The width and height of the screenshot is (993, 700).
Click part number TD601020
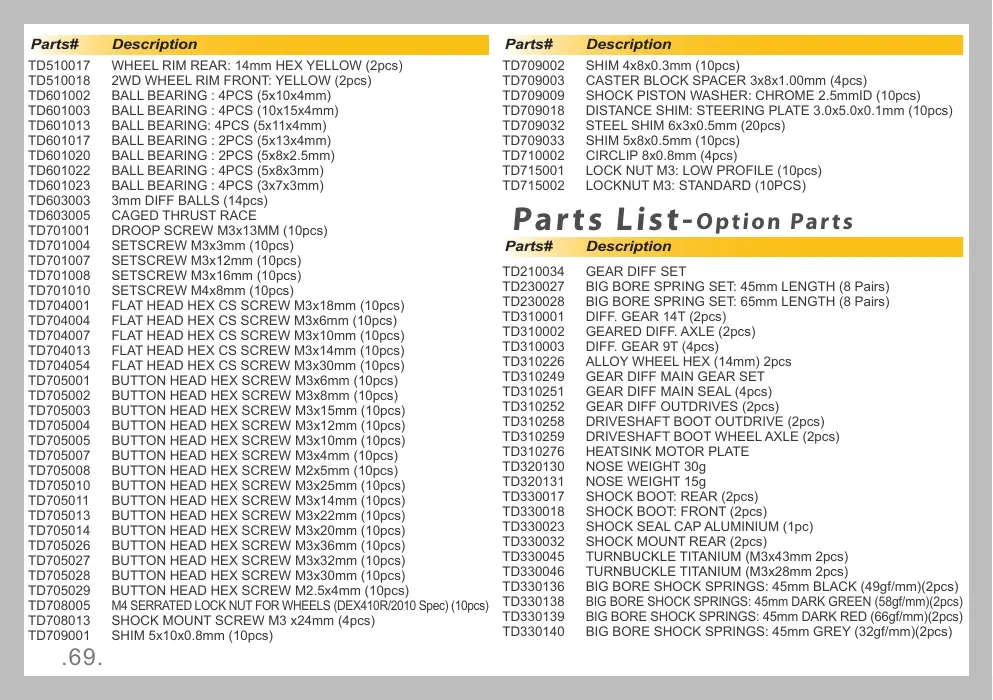point(59,155)
